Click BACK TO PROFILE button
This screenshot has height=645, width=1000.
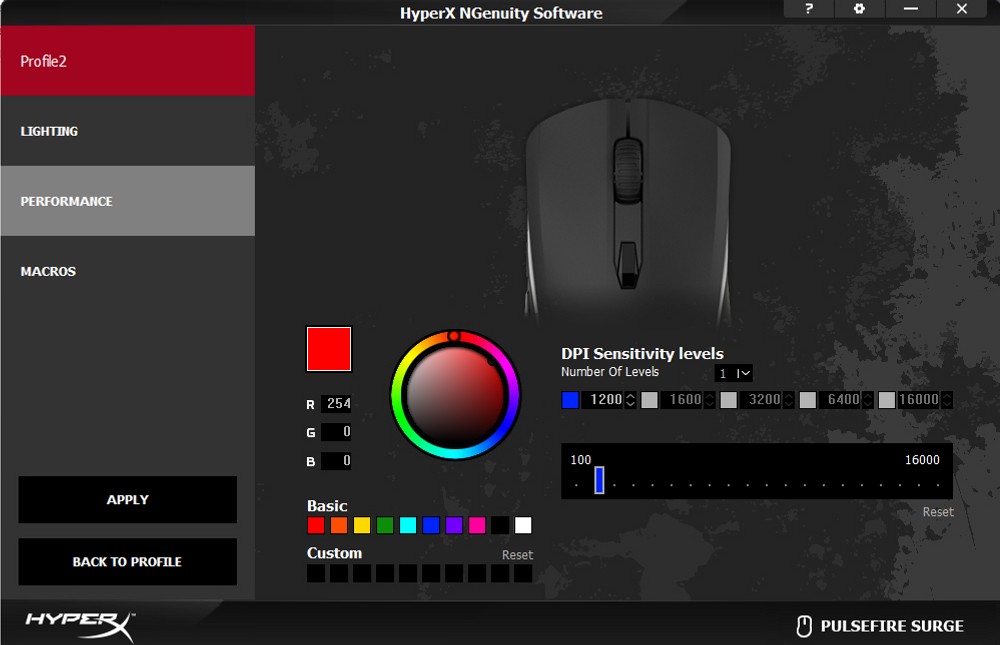[x=128, y=561]
